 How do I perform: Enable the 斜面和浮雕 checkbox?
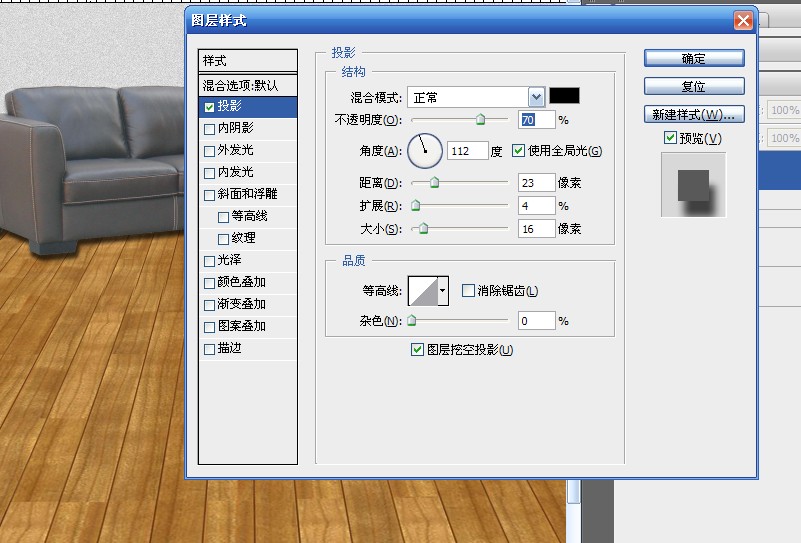[209, 195]
